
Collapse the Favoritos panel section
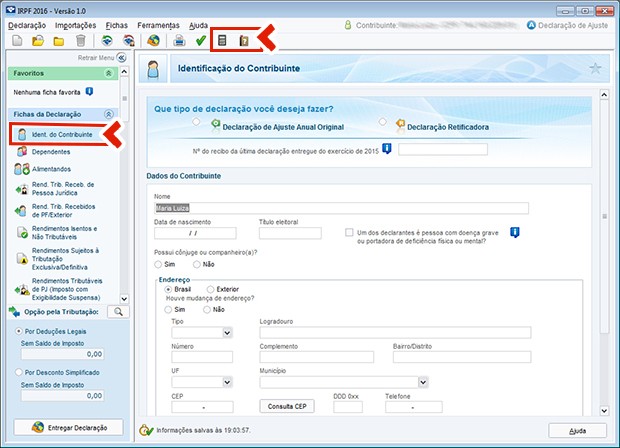point(108,74)
